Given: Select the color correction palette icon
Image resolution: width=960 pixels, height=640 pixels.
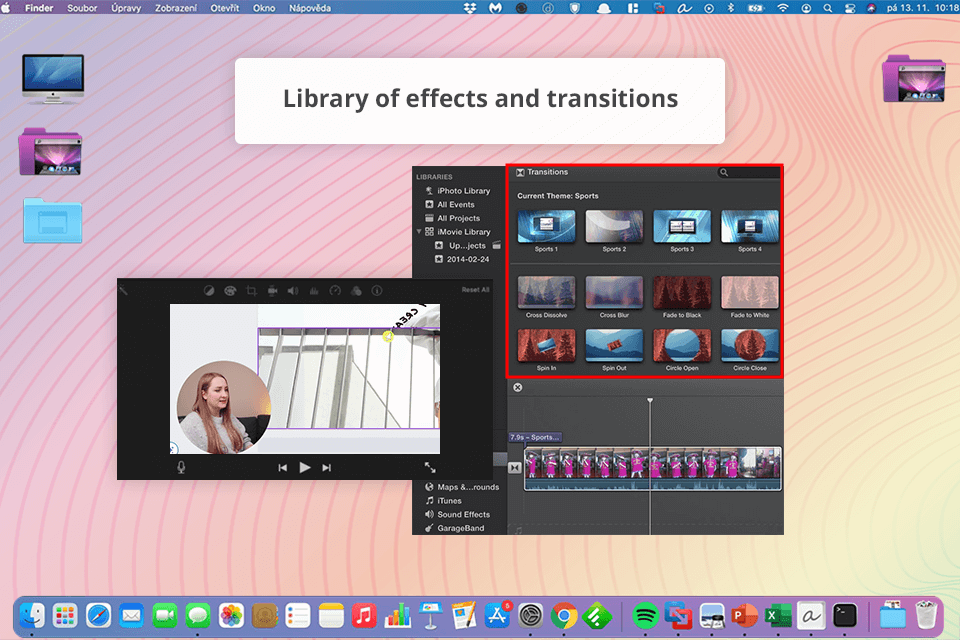Looking at the screenshot, I should click(230, 291).
